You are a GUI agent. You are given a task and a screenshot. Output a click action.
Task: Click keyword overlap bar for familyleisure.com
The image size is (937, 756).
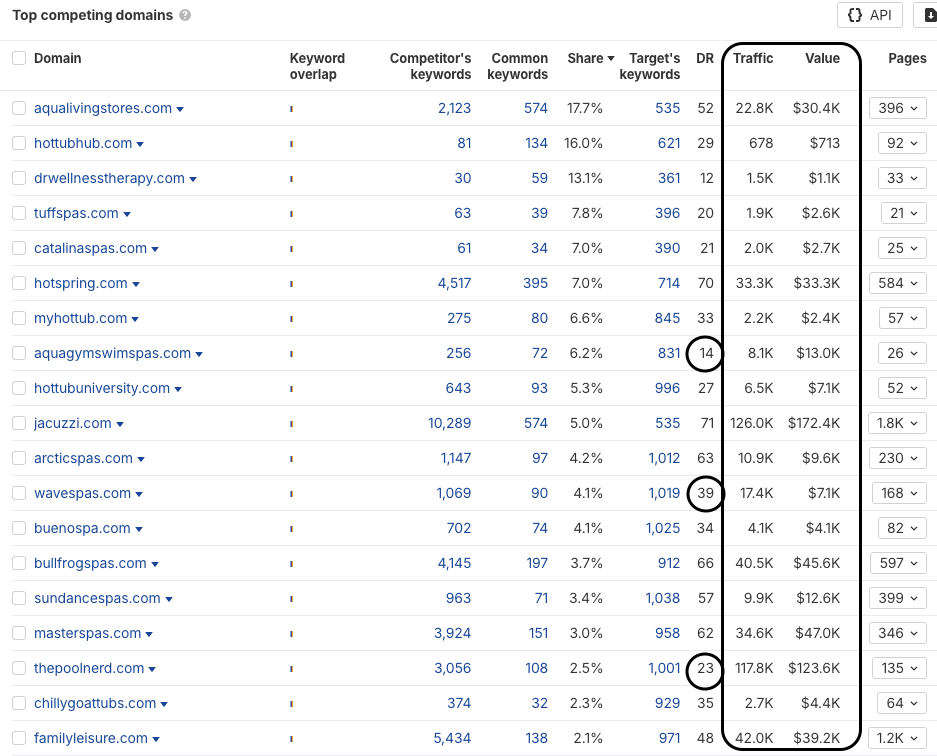point(292,739)
